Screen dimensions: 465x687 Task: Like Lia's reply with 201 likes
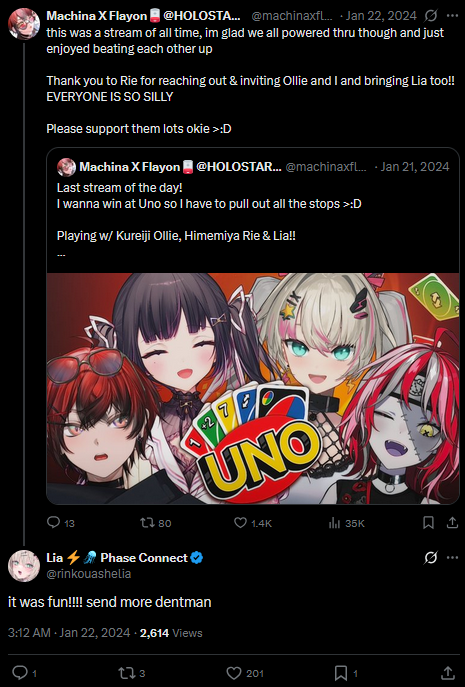[234, 673]
